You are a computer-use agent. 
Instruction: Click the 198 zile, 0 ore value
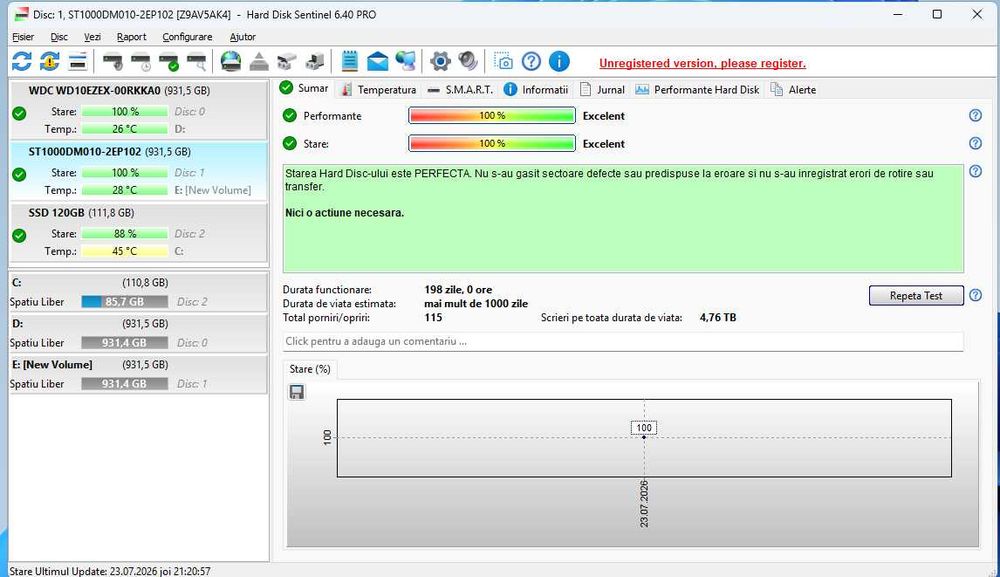click(458, 289)
